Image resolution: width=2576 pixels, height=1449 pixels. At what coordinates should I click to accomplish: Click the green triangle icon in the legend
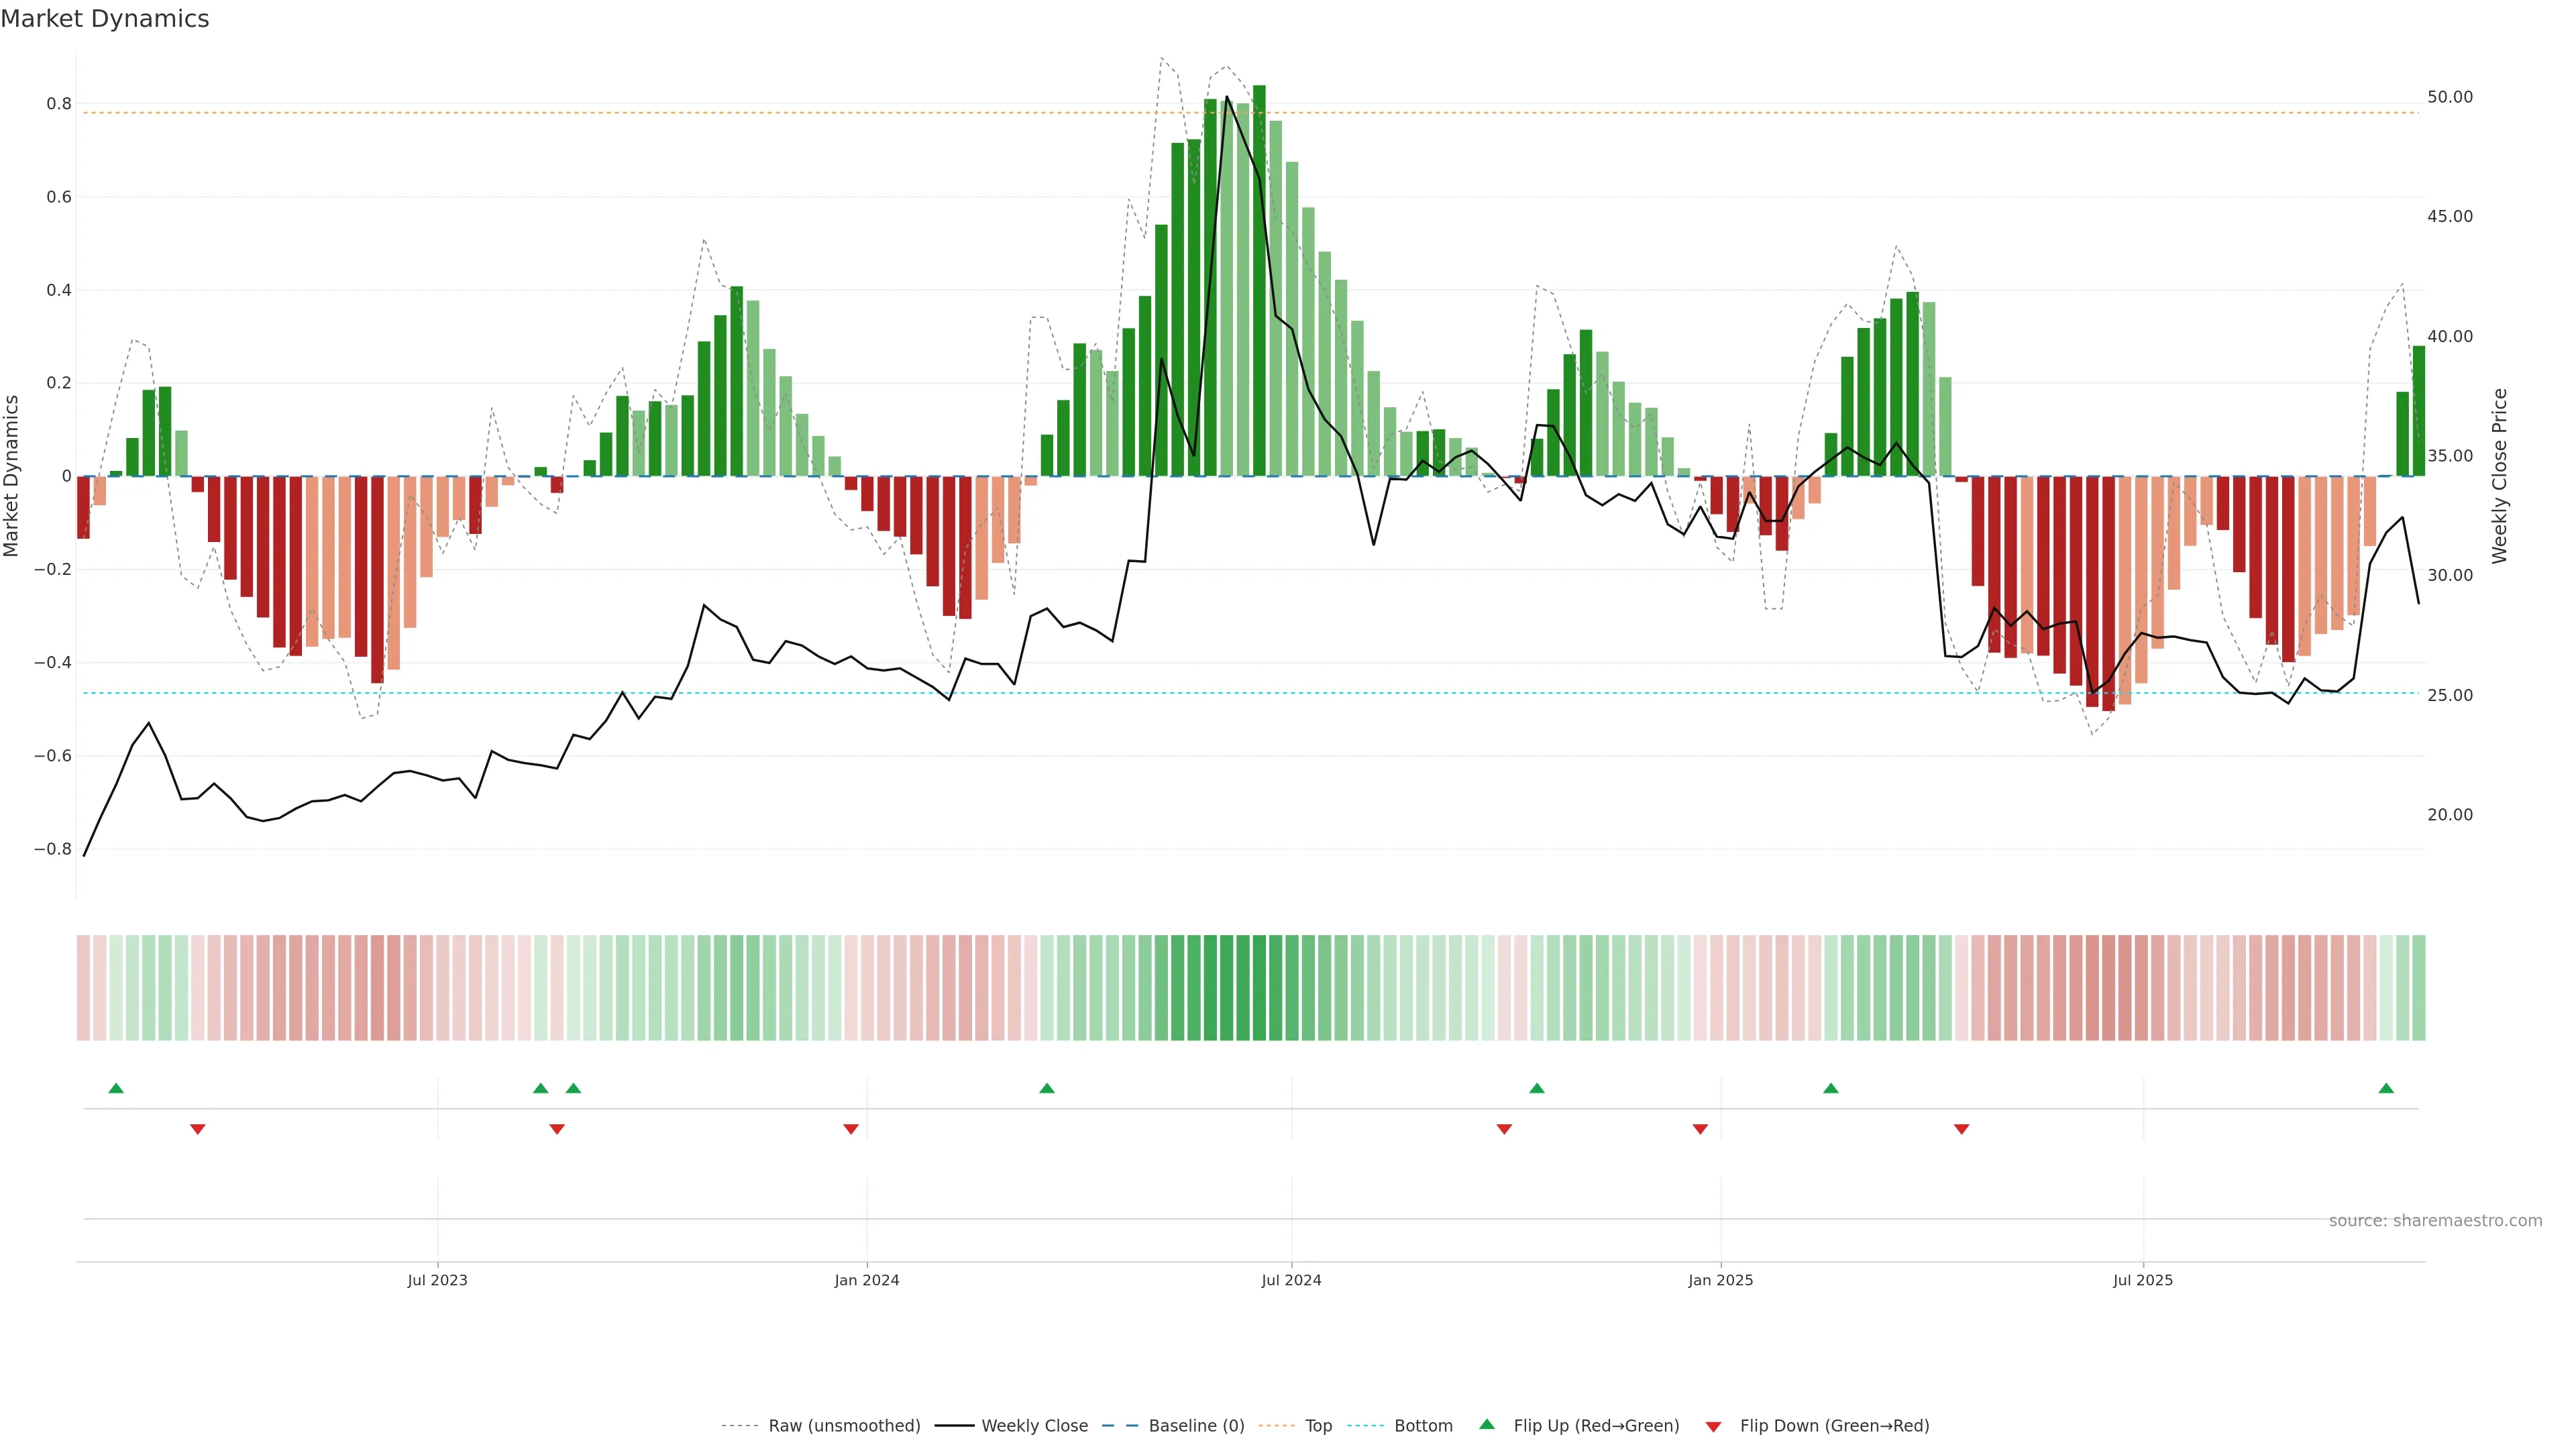(x=1487, y=1424)
